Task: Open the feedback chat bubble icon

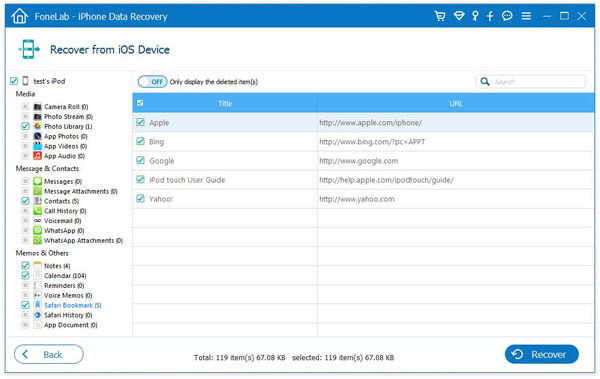Action: pos(507,16)
